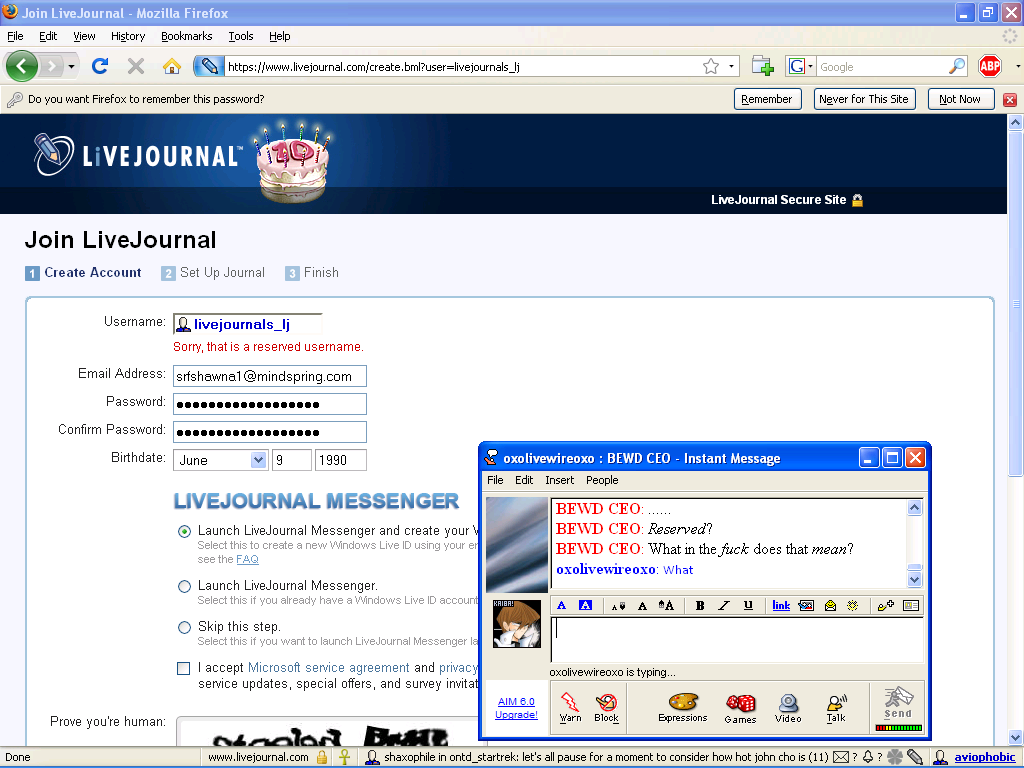The height and width of the screenshot is (768, 1024).
Task: Click Never for This Site button
Action: (x=864, y=99)
